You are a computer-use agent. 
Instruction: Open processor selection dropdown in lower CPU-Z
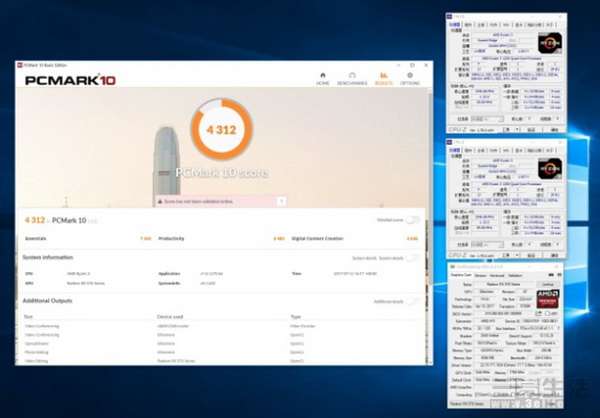(x=487, y=245)
